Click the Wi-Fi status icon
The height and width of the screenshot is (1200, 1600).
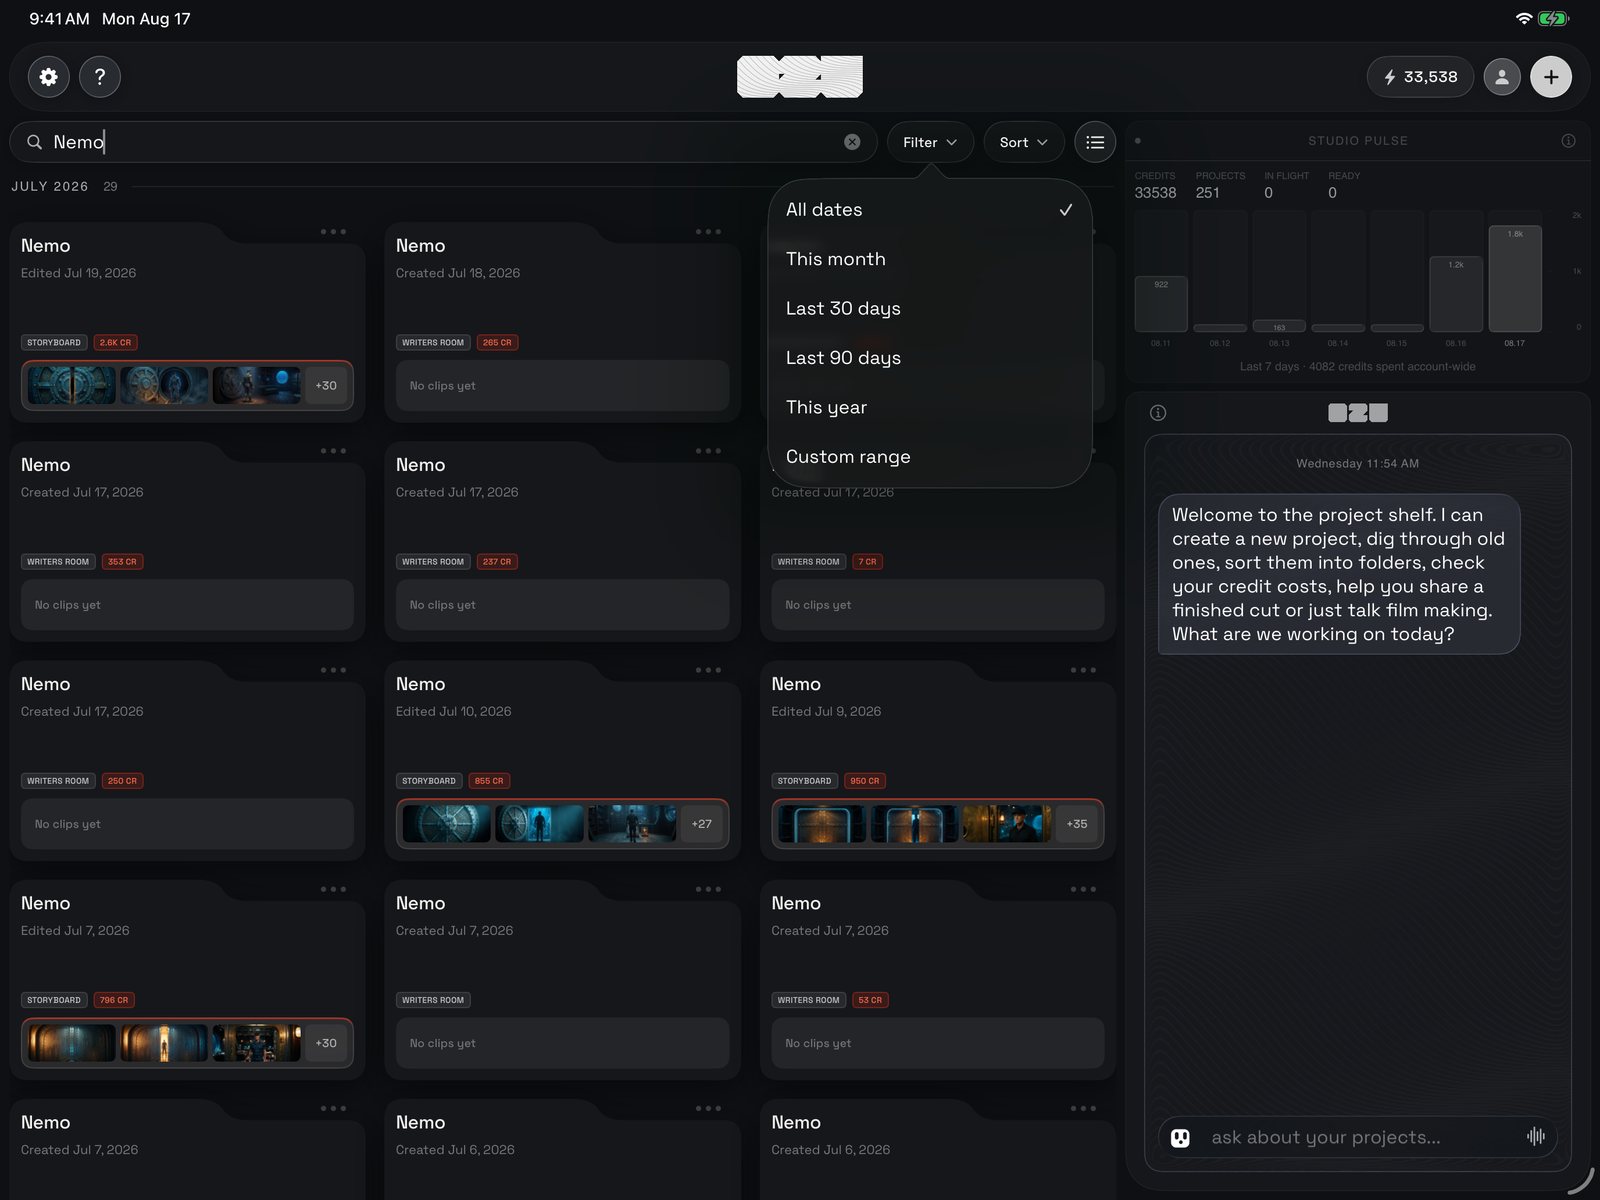click(x=1524, y=19)
